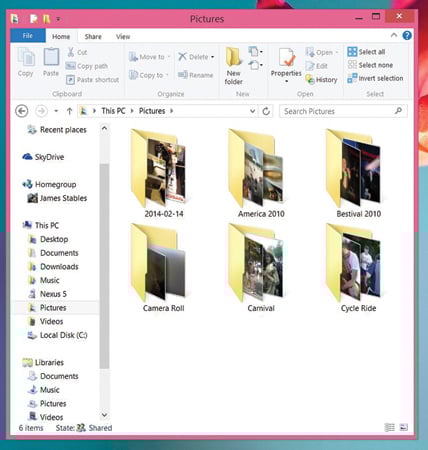
Task: Switch to details view icon in status bar
Action: (x=389, y=427)
